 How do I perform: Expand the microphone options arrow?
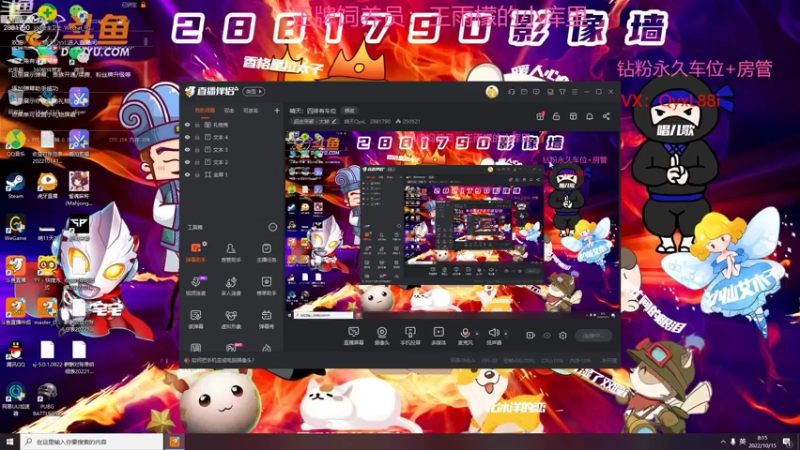coord(477,334)
